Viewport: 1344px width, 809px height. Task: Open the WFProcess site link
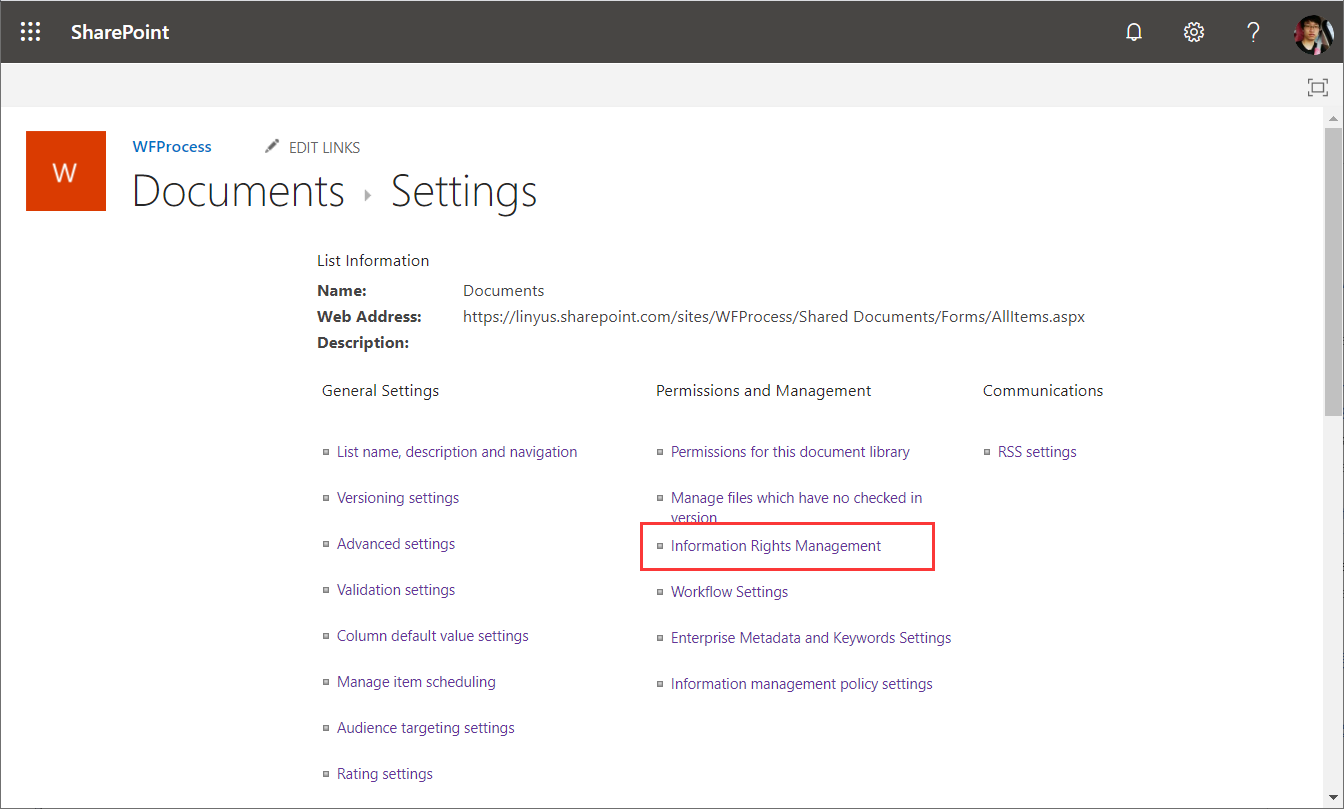point(172,147)
